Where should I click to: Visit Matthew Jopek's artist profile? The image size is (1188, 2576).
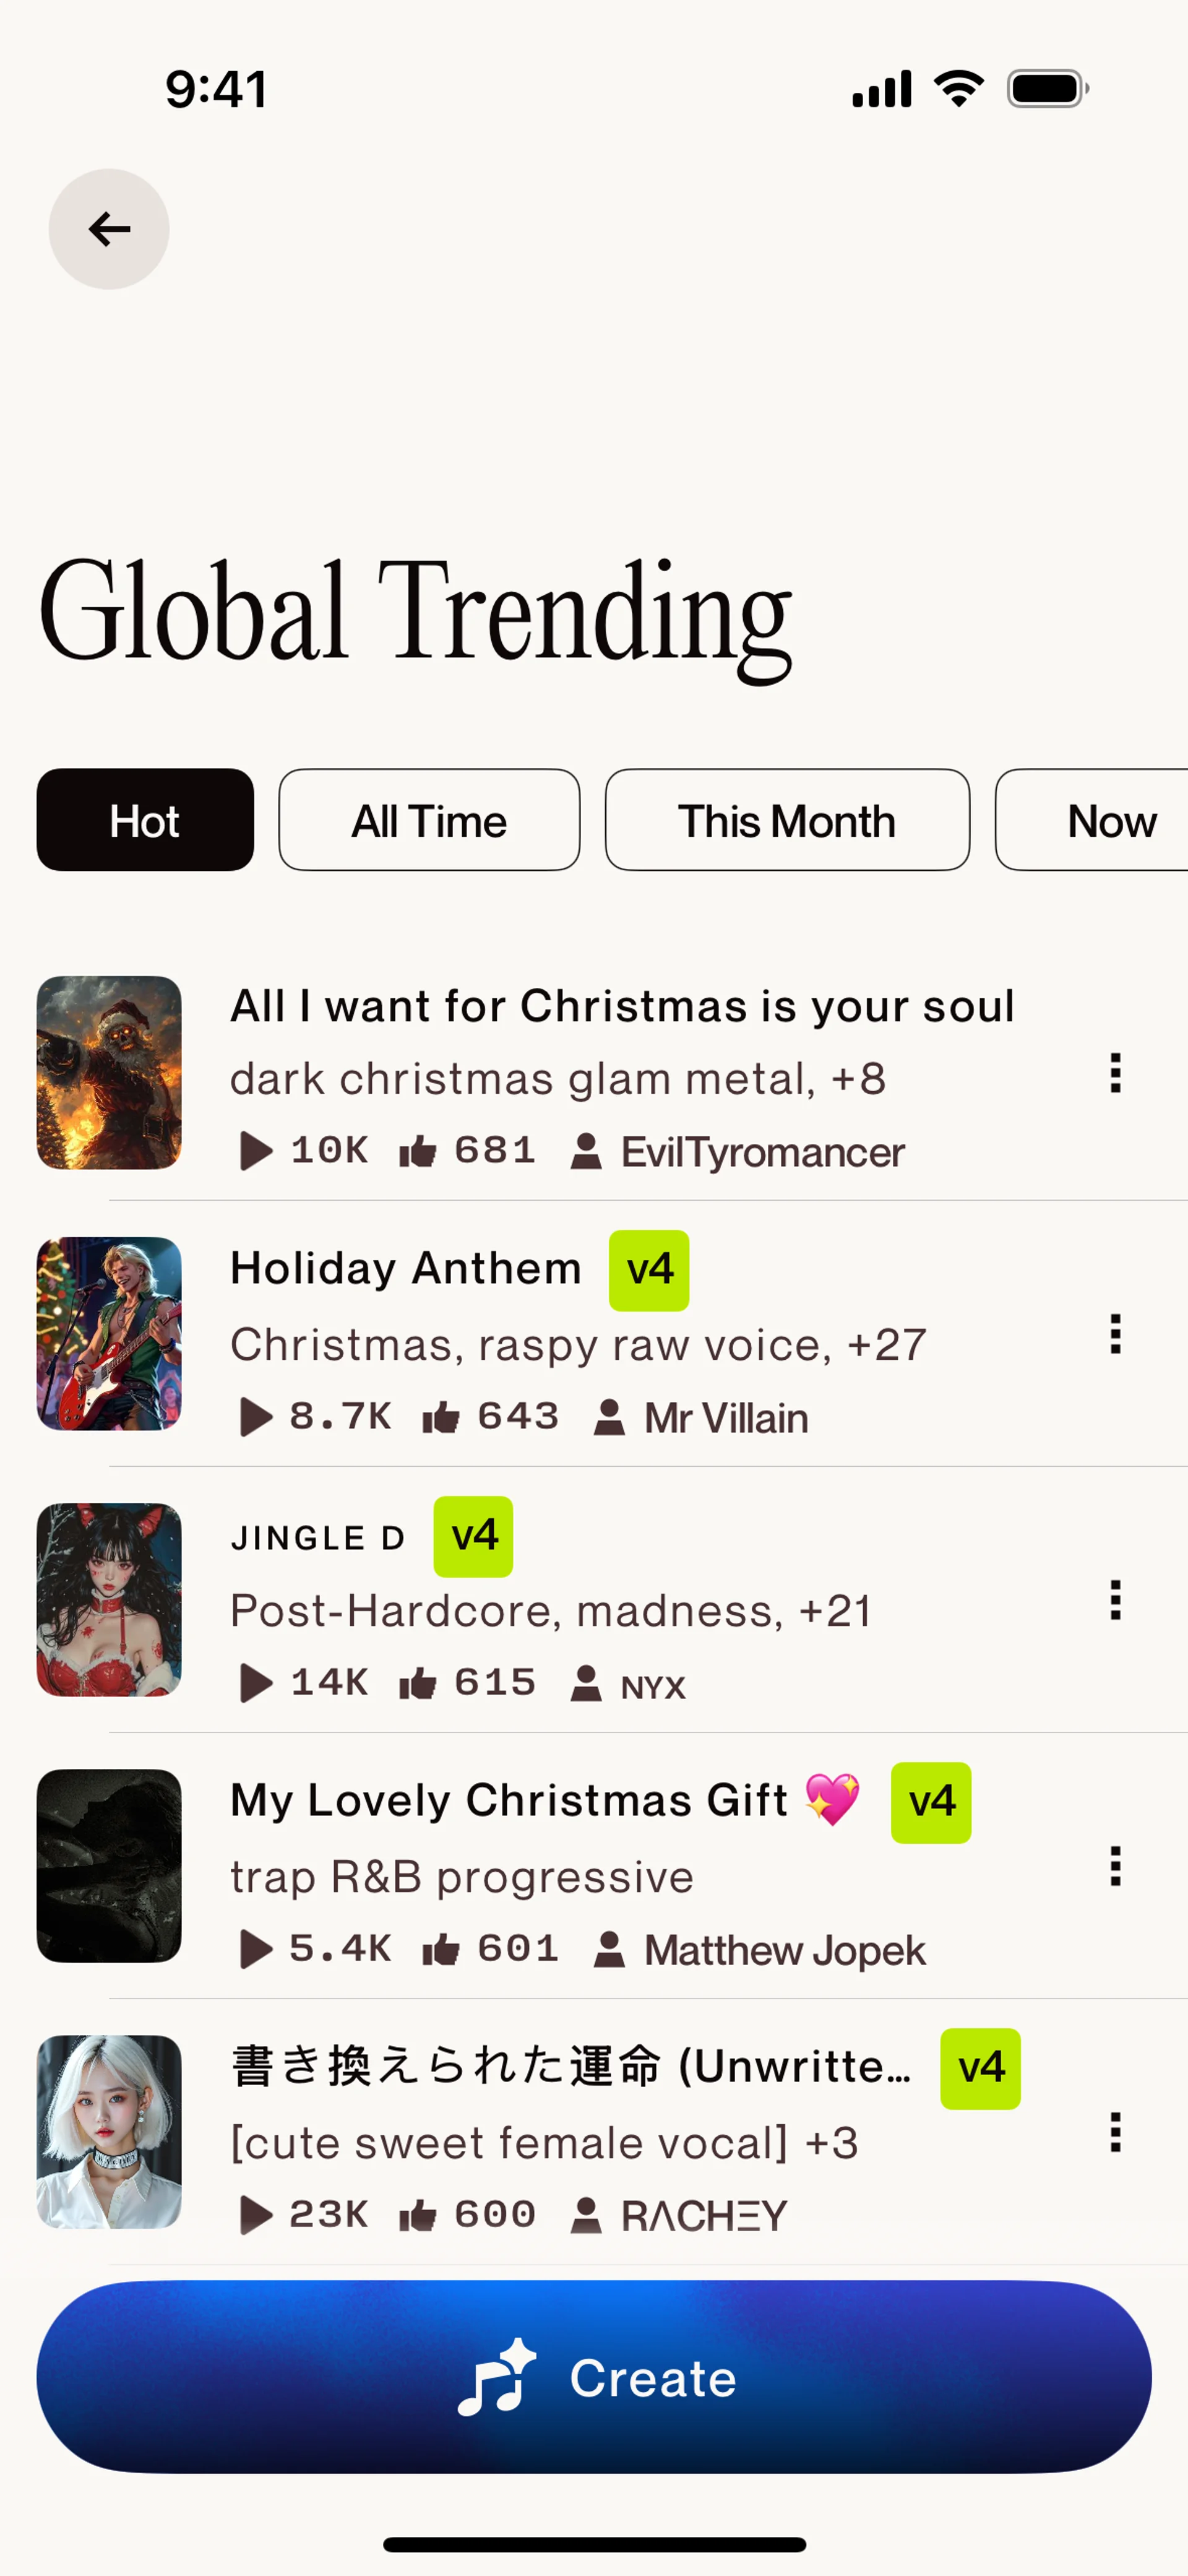point(784,1950)
